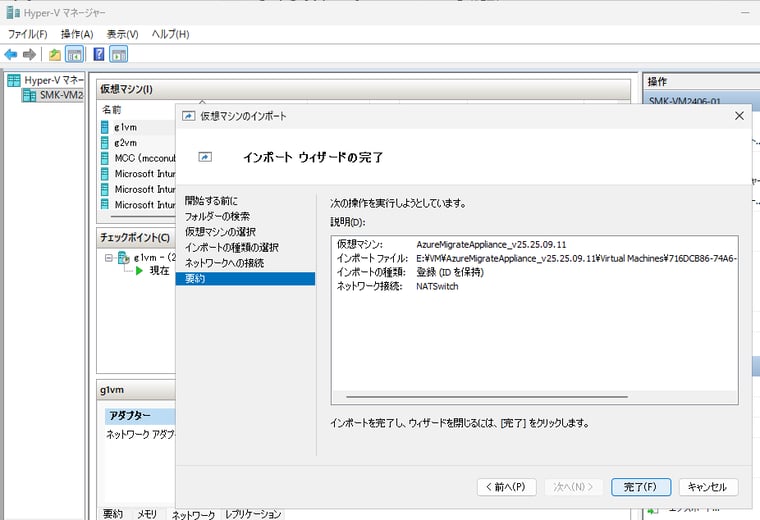This screenshot has width=760, height=520.
Task: Click the < 前へ(P) button
Action: [507, 487]
